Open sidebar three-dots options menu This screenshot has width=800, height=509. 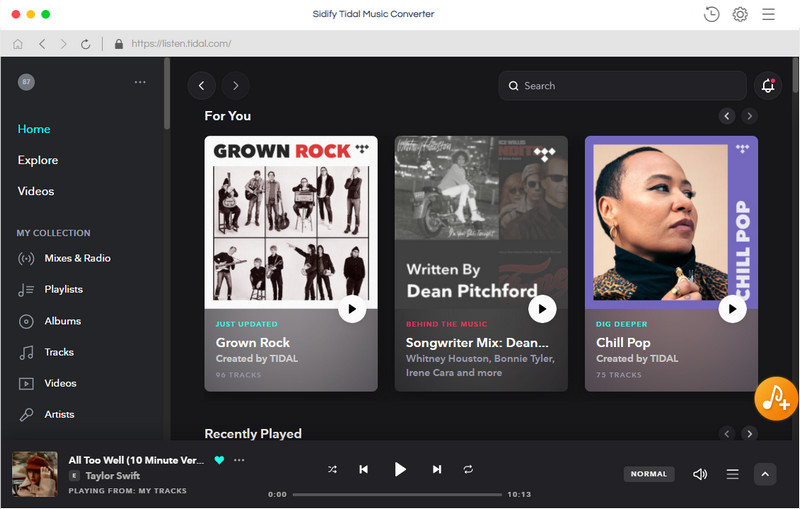(140, 82)
